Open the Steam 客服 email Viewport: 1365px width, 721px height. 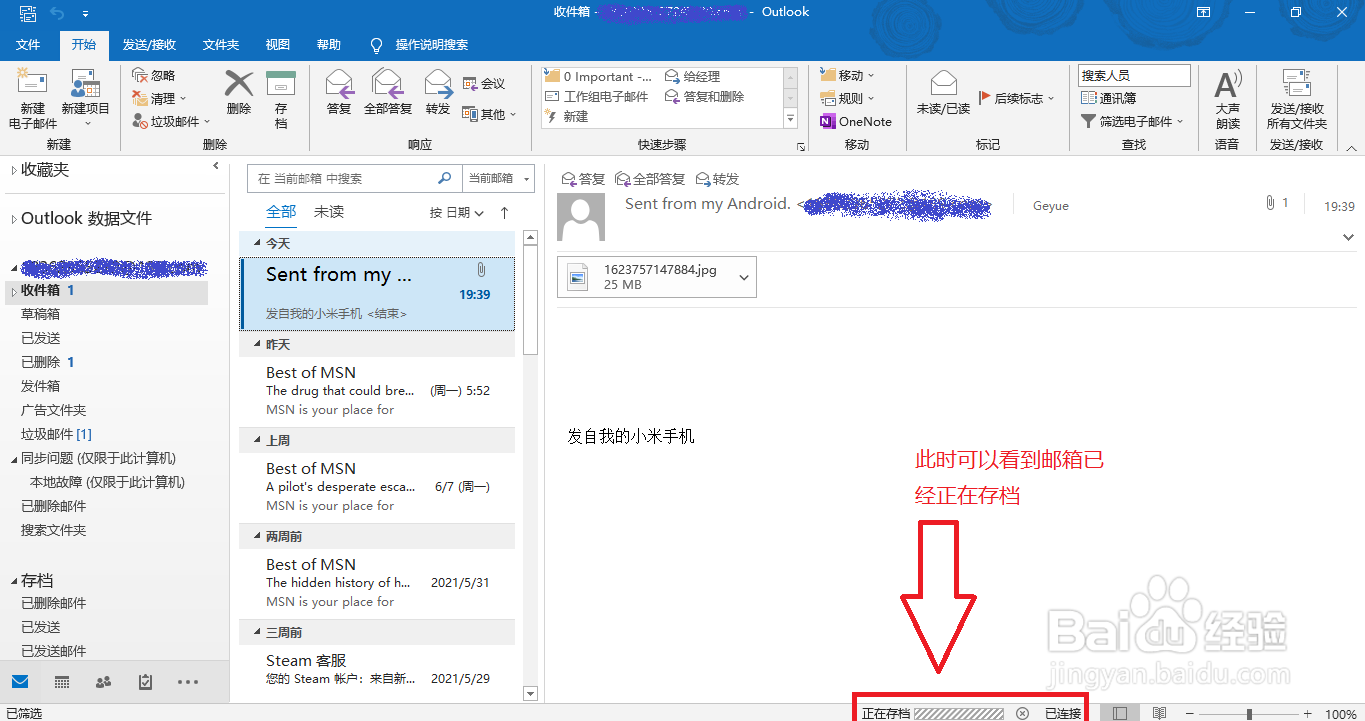point(378,669)
